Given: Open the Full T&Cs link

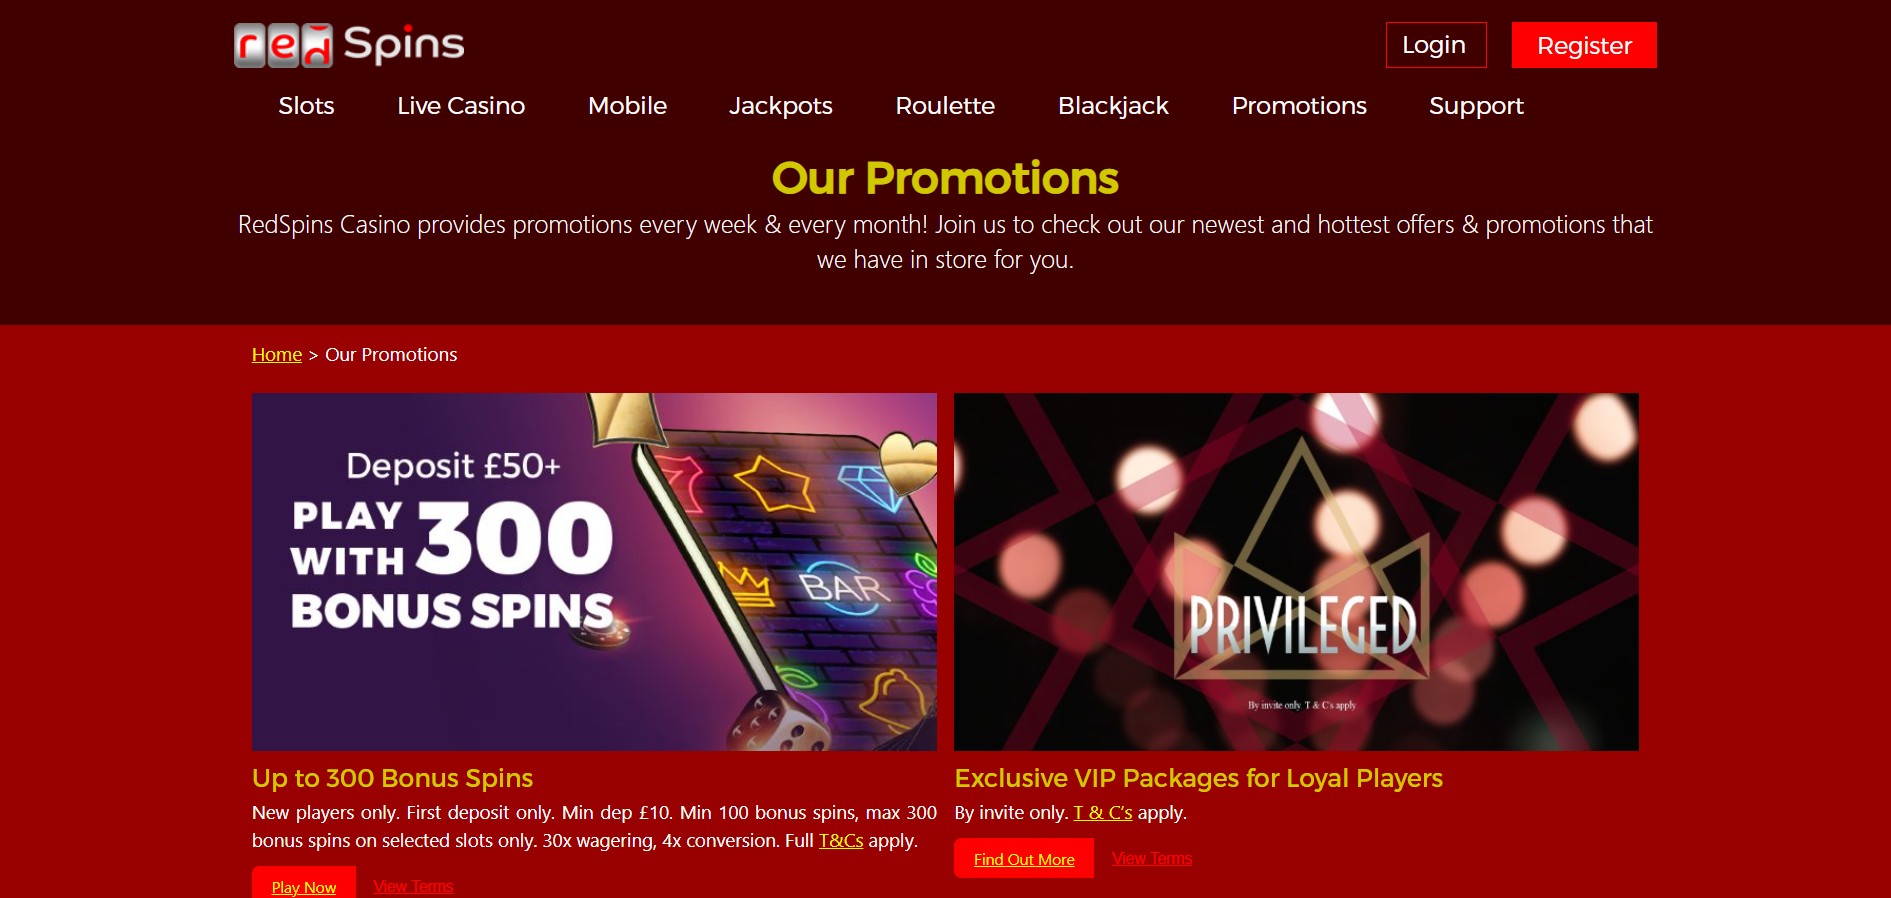Looking at the screenshot, I should (x=841, y=841).
